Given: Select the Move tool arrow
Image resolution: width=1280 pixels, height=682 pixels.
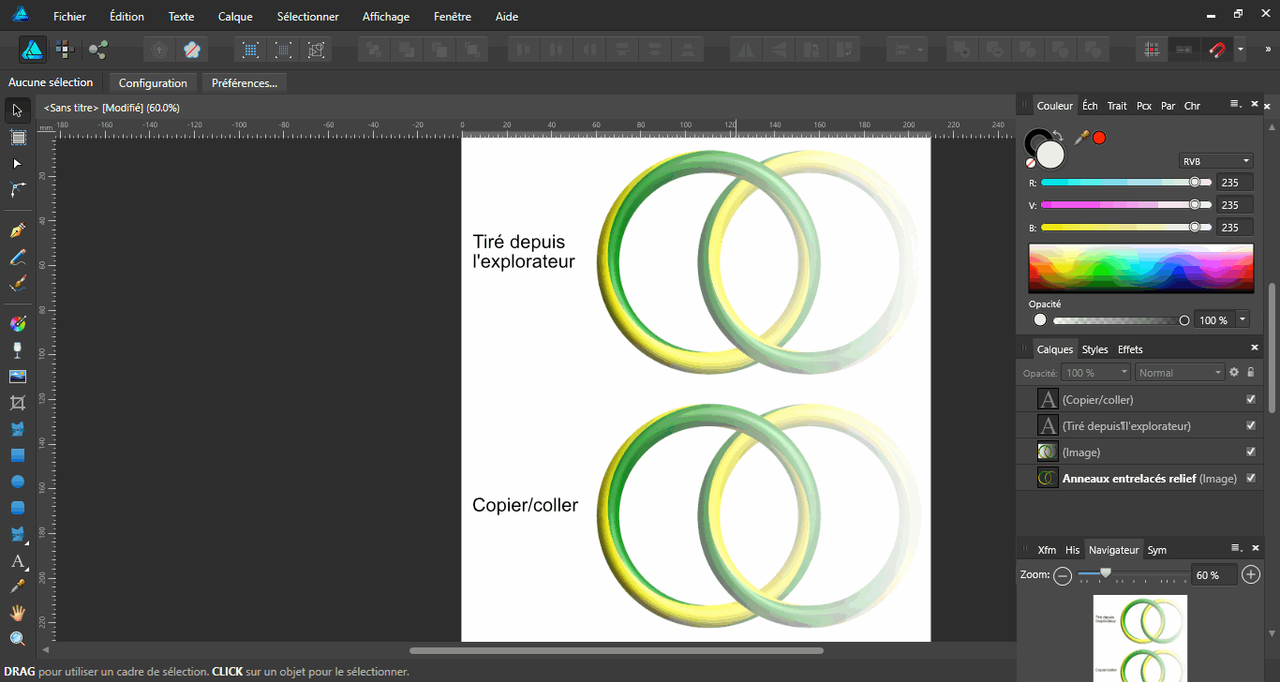Looking at the screenshot, I should coord(17,110).
